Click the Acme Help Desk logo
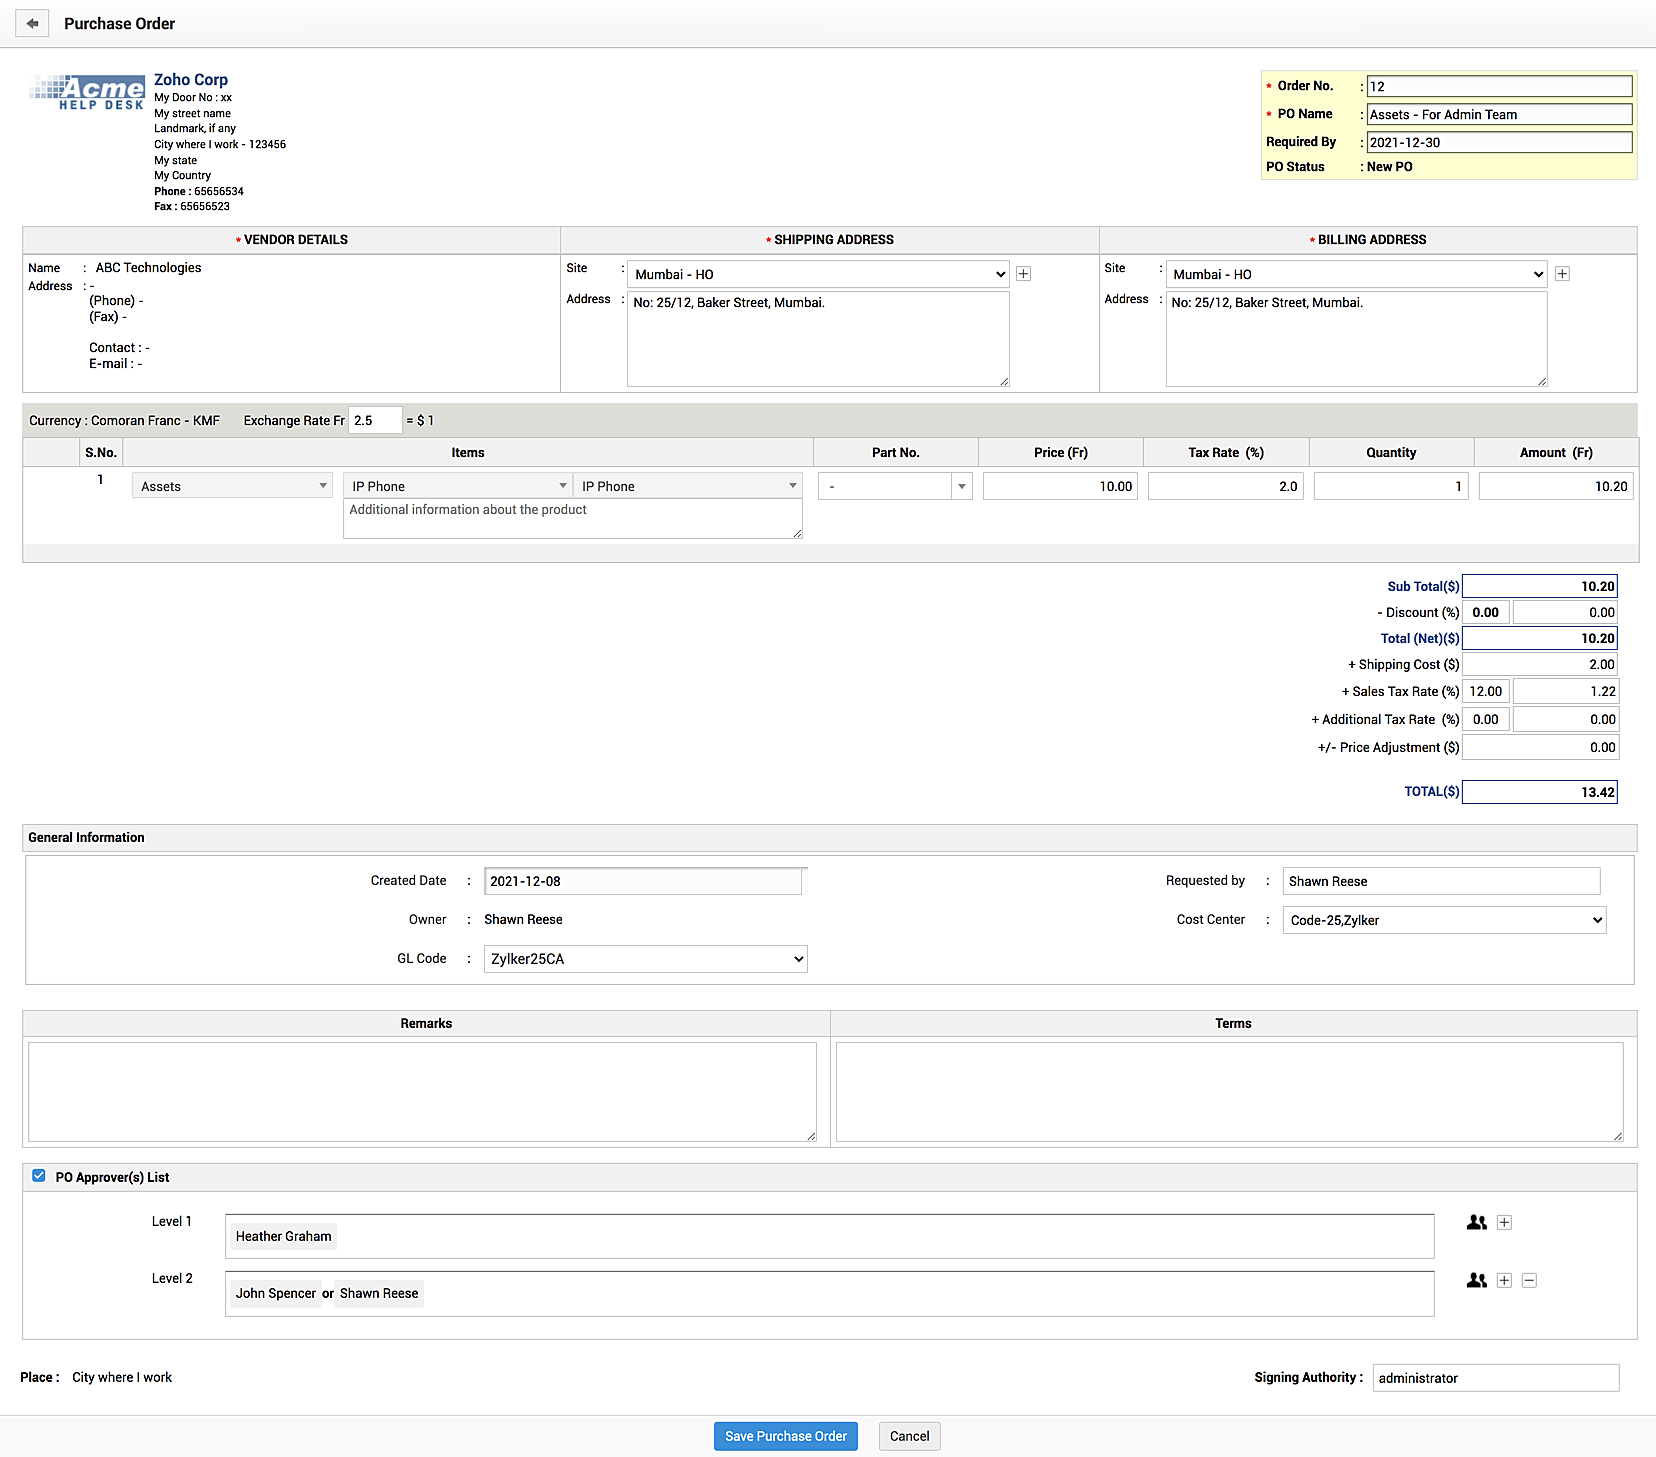The width and height of the screenshot is (1656, 1457). pos(87,92)
